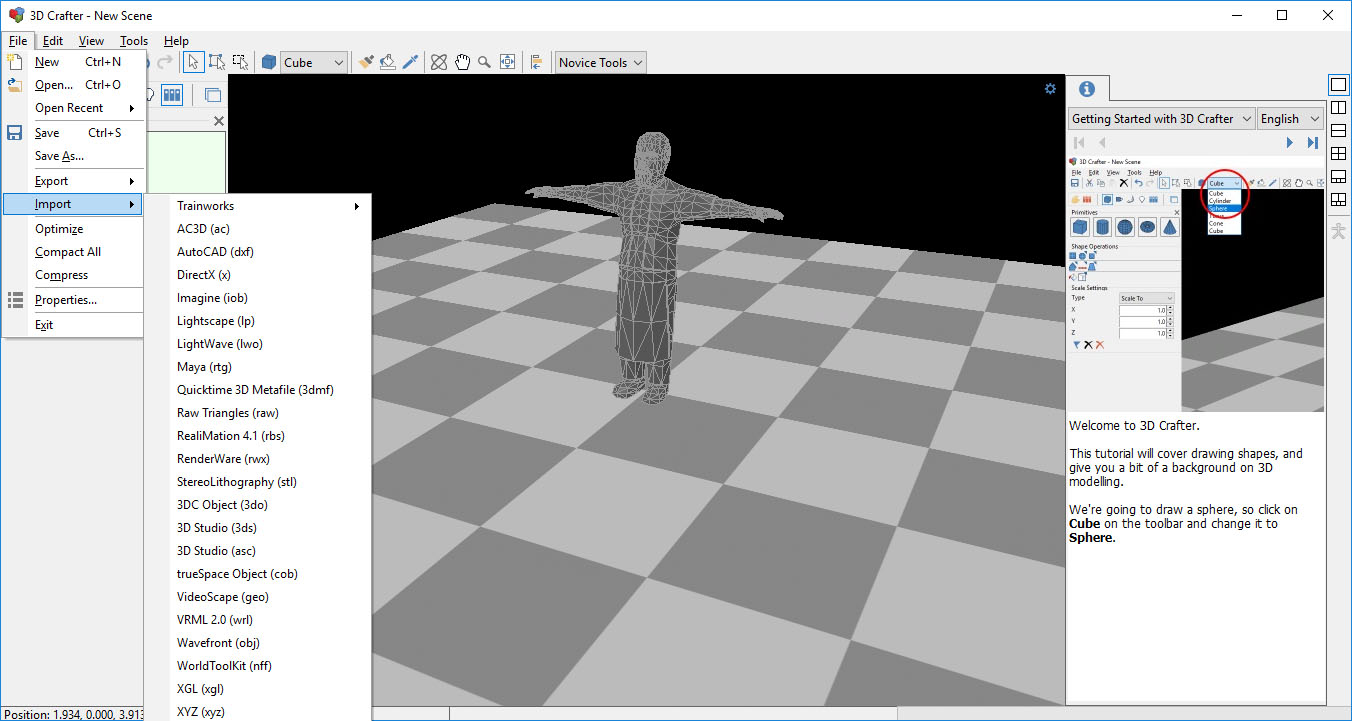Choose Open... from the File menu
1352x721 pixels.
point(75,85)
